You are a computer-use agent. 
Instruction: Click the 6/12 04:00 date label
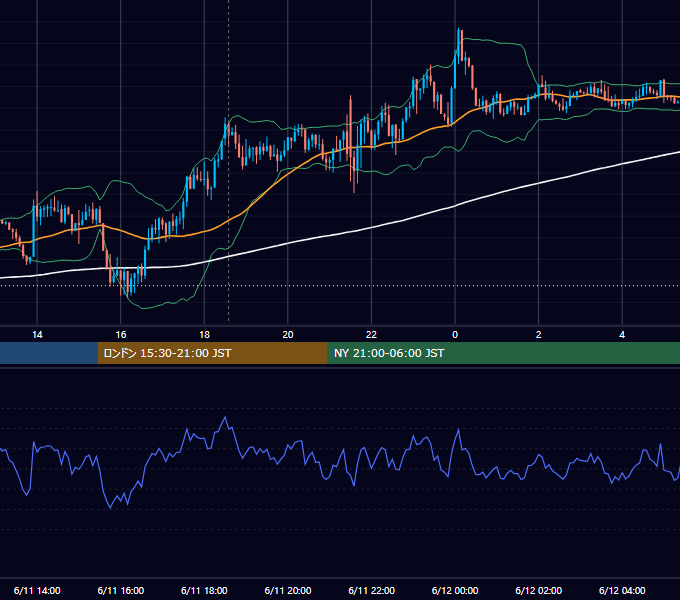[622, 590]
